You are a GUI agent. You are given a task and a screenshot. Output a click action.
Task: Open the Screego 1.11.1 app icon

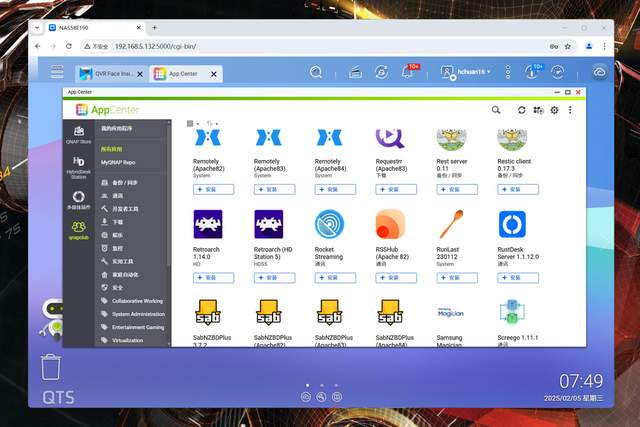pos(512,312)
